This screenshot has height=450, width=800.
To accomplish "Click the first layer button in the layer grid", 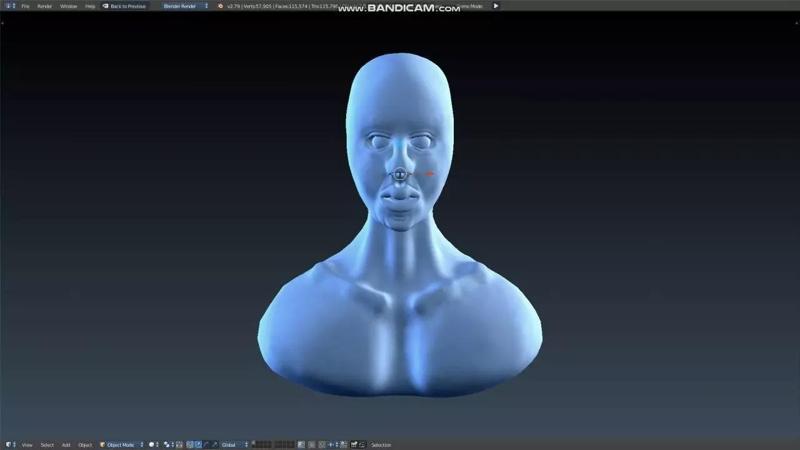I will pyautogui.click(x=254, y=443).
